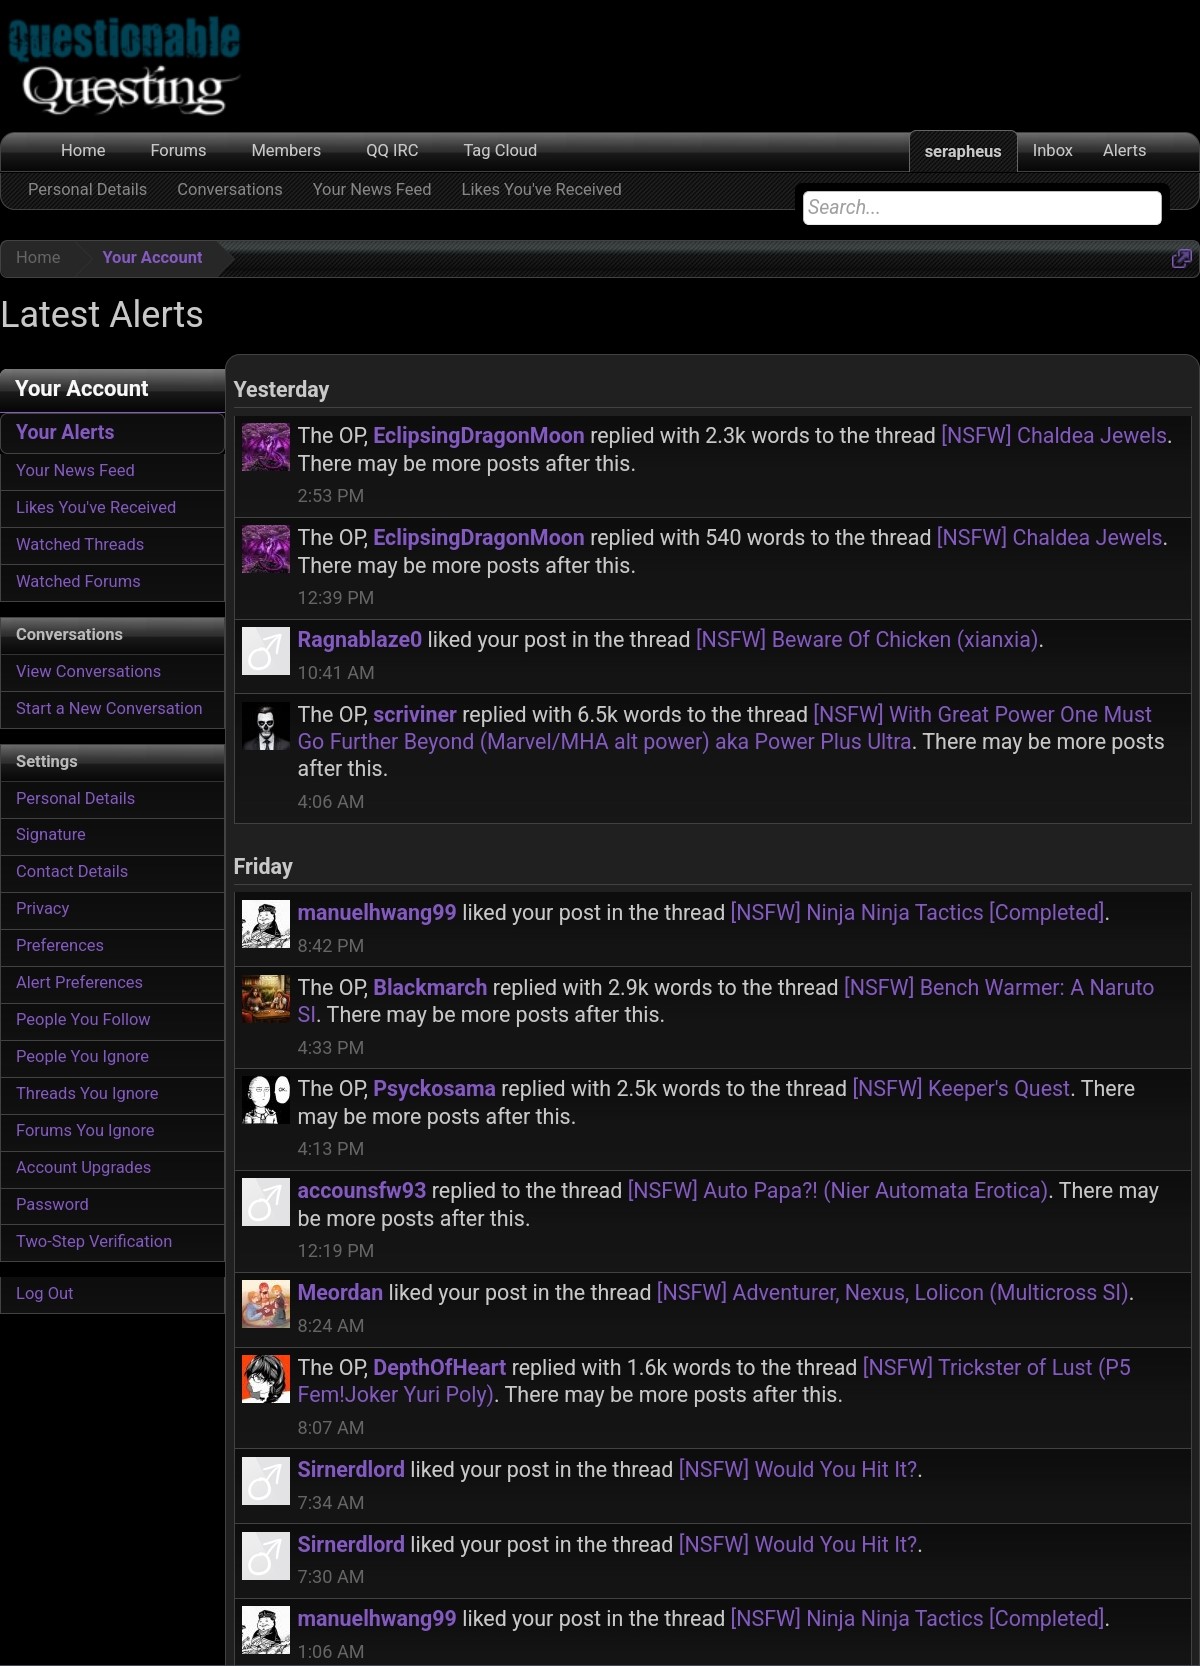Open the Beware Of Chicken thread link
Viewport: 1200px width, 1666px height.
tap(868, 640)
